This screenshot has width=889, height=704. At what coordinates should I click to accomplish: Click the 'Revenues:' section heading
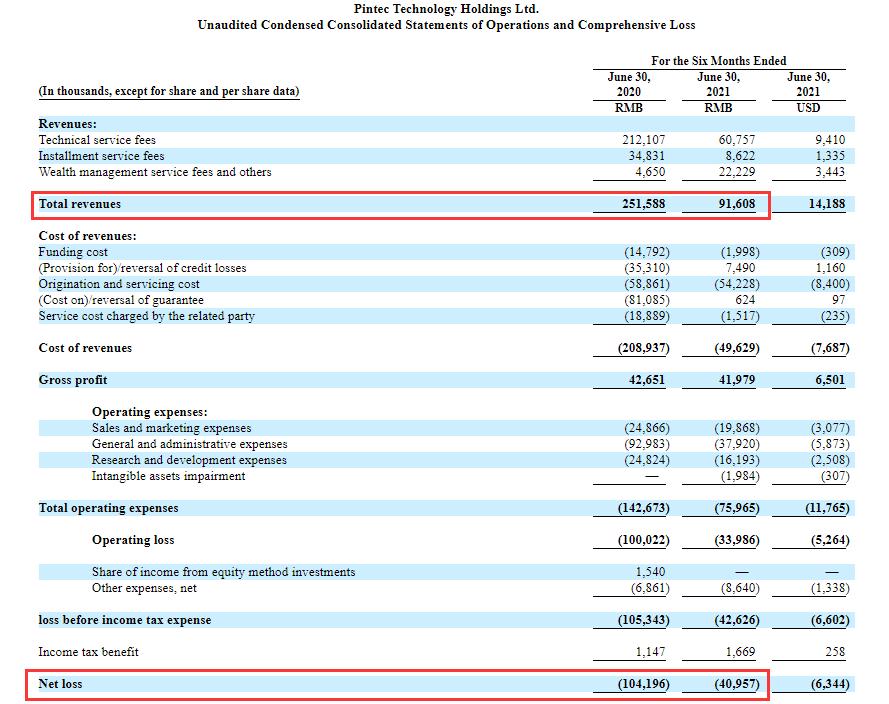[x=67, y=124]
